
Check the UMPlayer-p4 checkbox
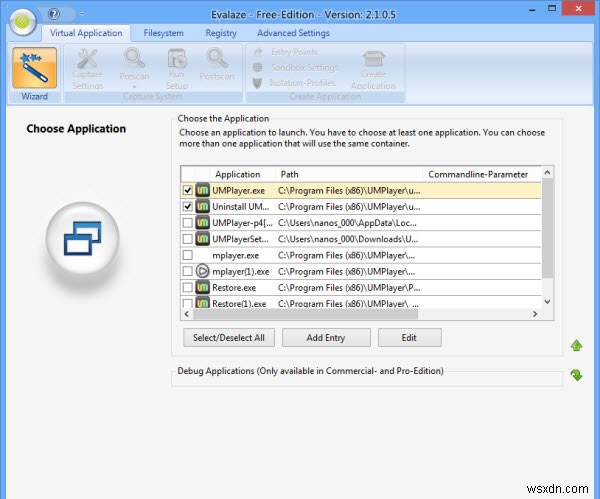click(188, 222)
